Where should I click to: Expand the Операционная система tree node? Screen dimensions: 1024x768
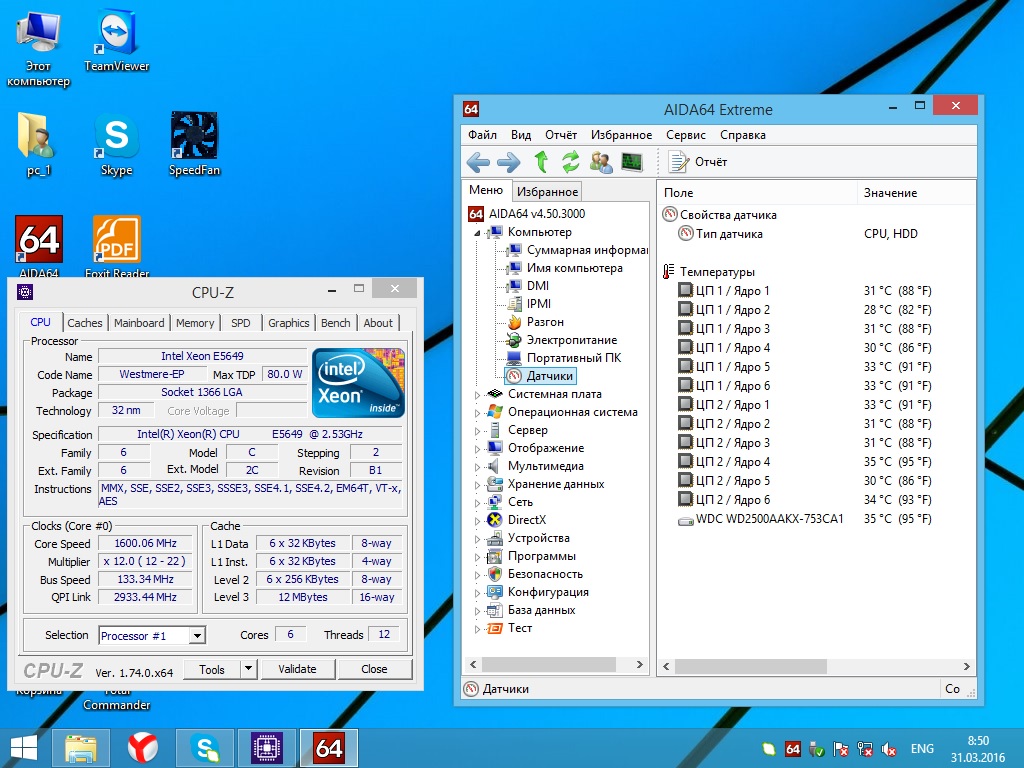pyautogui.click(x=477, y=413)
